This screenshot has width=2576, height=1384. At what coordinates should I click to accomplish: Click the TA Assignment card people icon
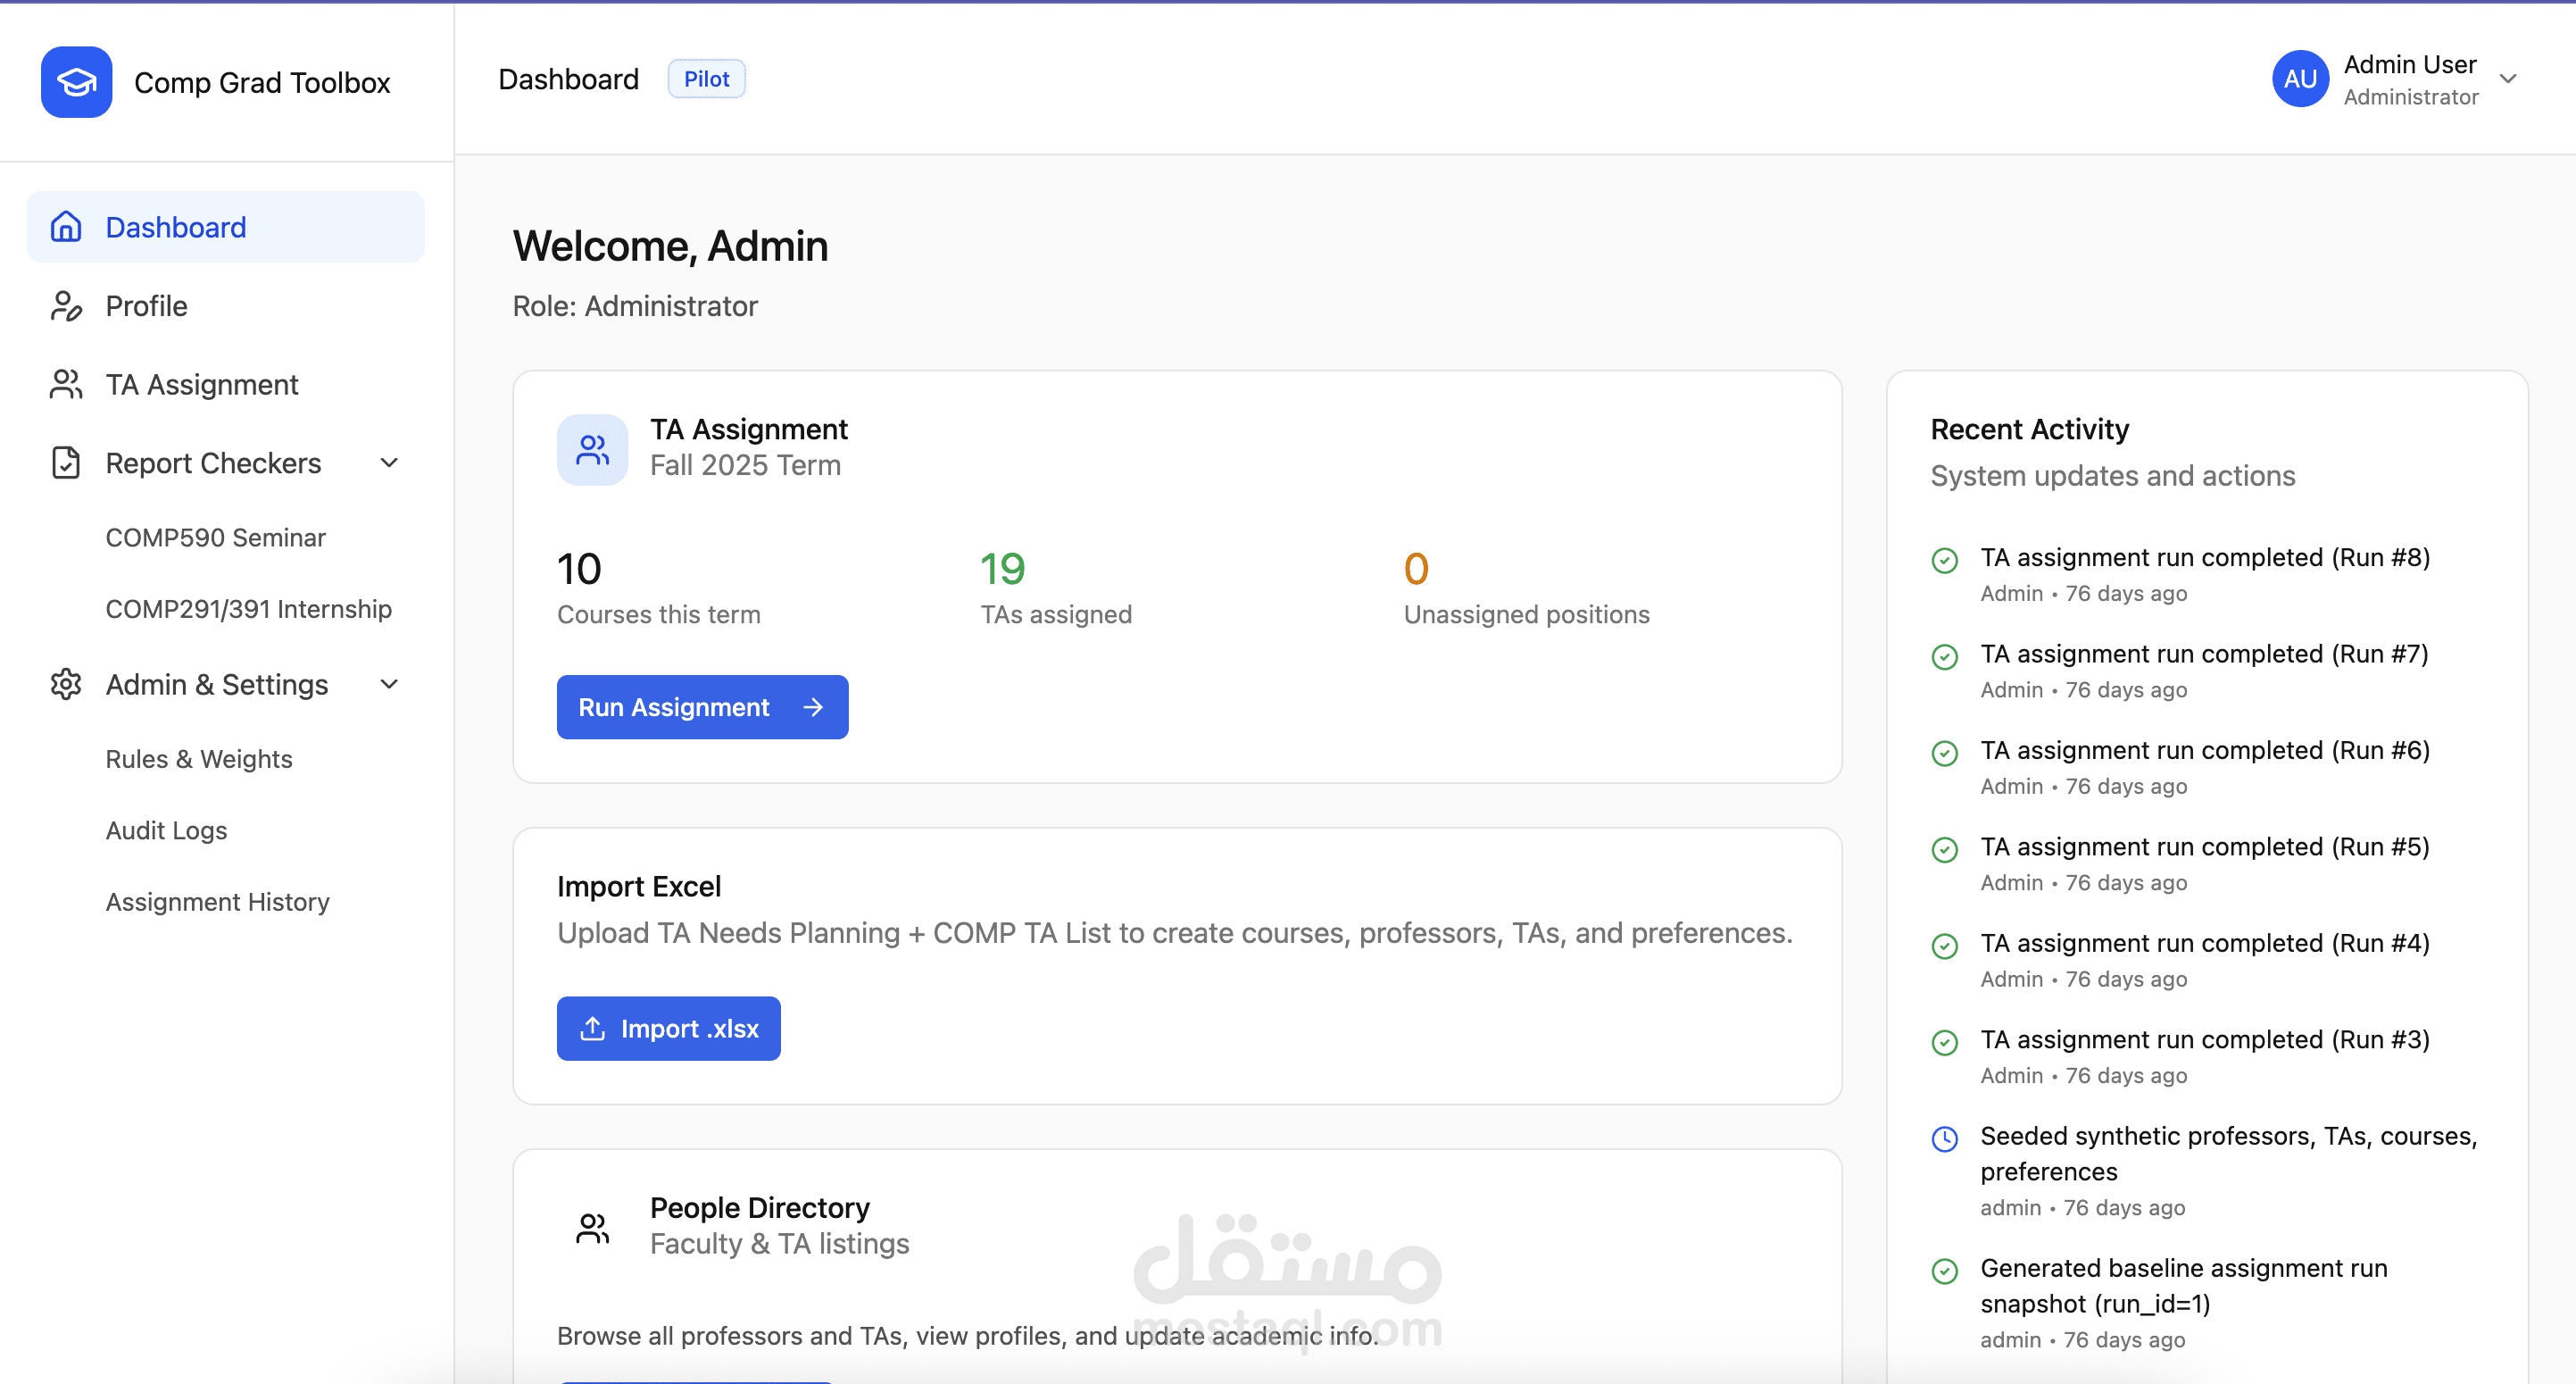(592, 450)
